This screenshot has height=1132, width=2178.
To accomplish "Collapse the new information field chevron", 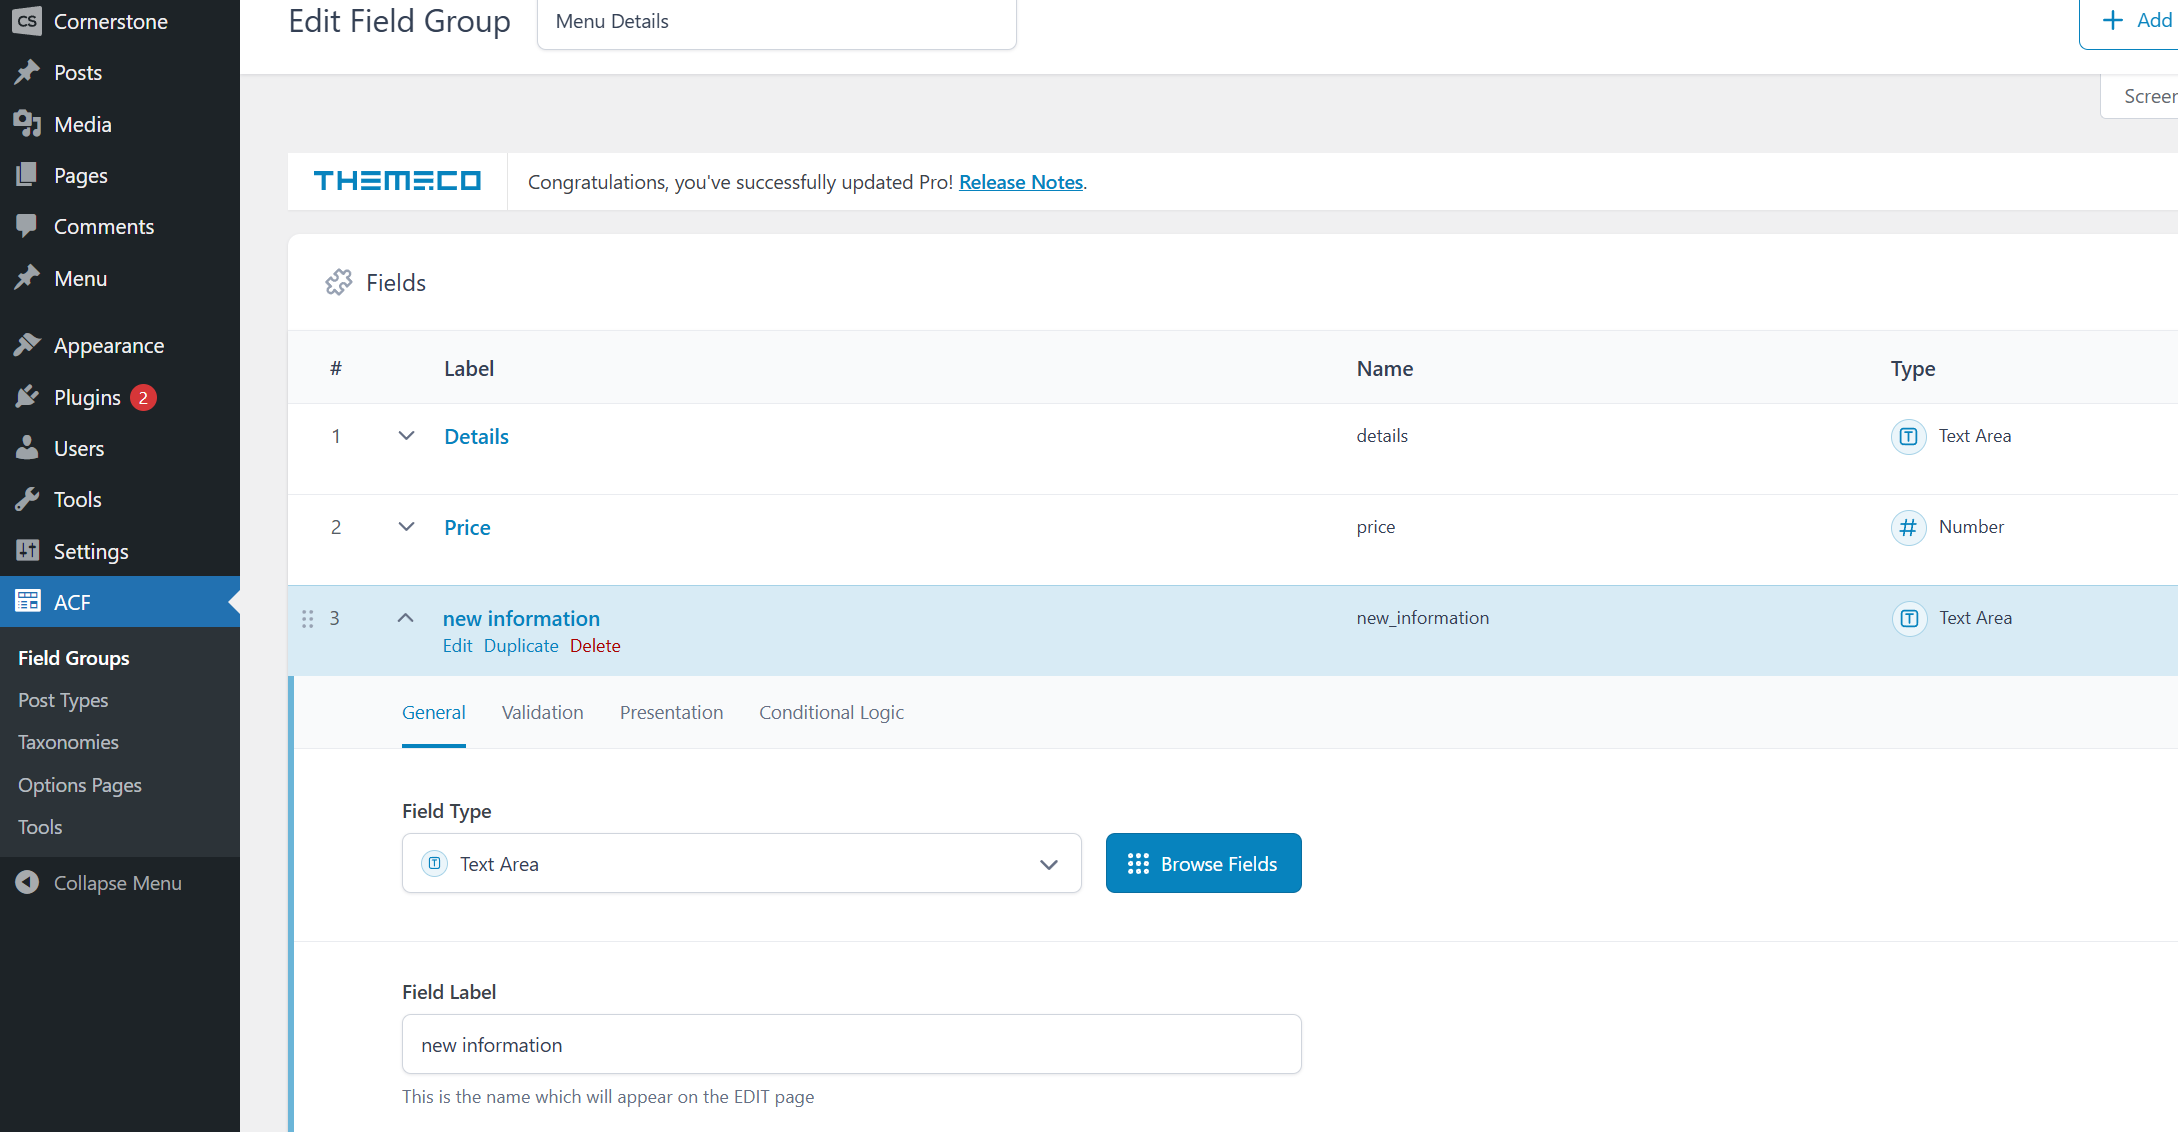I will pos(405,618).
